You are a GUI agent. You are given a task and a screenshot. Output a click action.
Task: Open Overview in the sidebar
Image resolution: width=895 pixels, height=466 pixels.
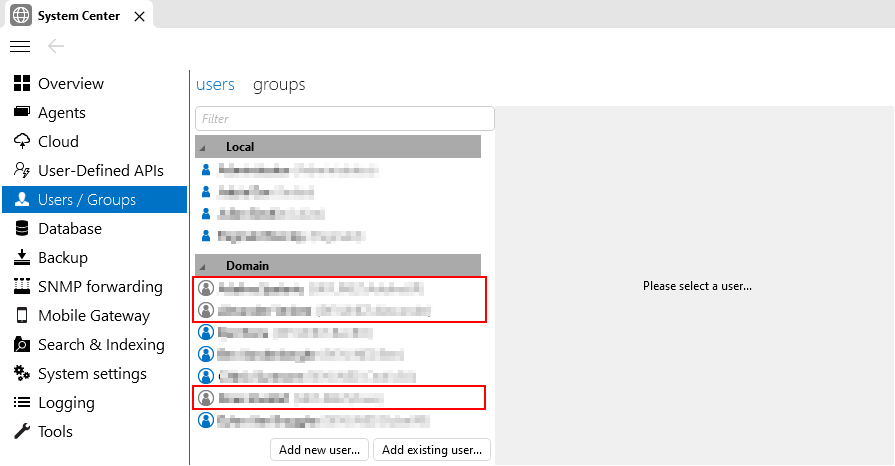pos(71,84)
